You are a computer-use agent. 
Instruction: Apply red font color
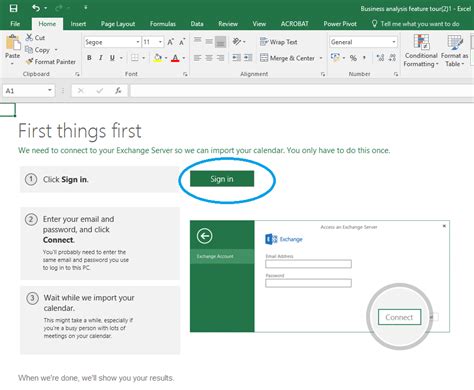click(175, 58)
